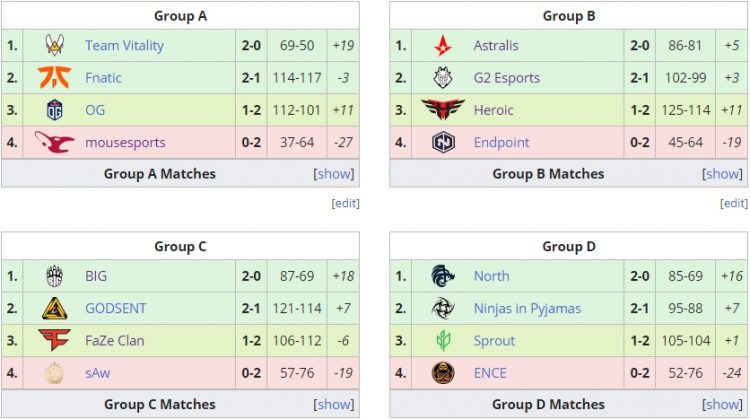
Task: Open the edit link below Group A
Action: (x=345, y=203)
